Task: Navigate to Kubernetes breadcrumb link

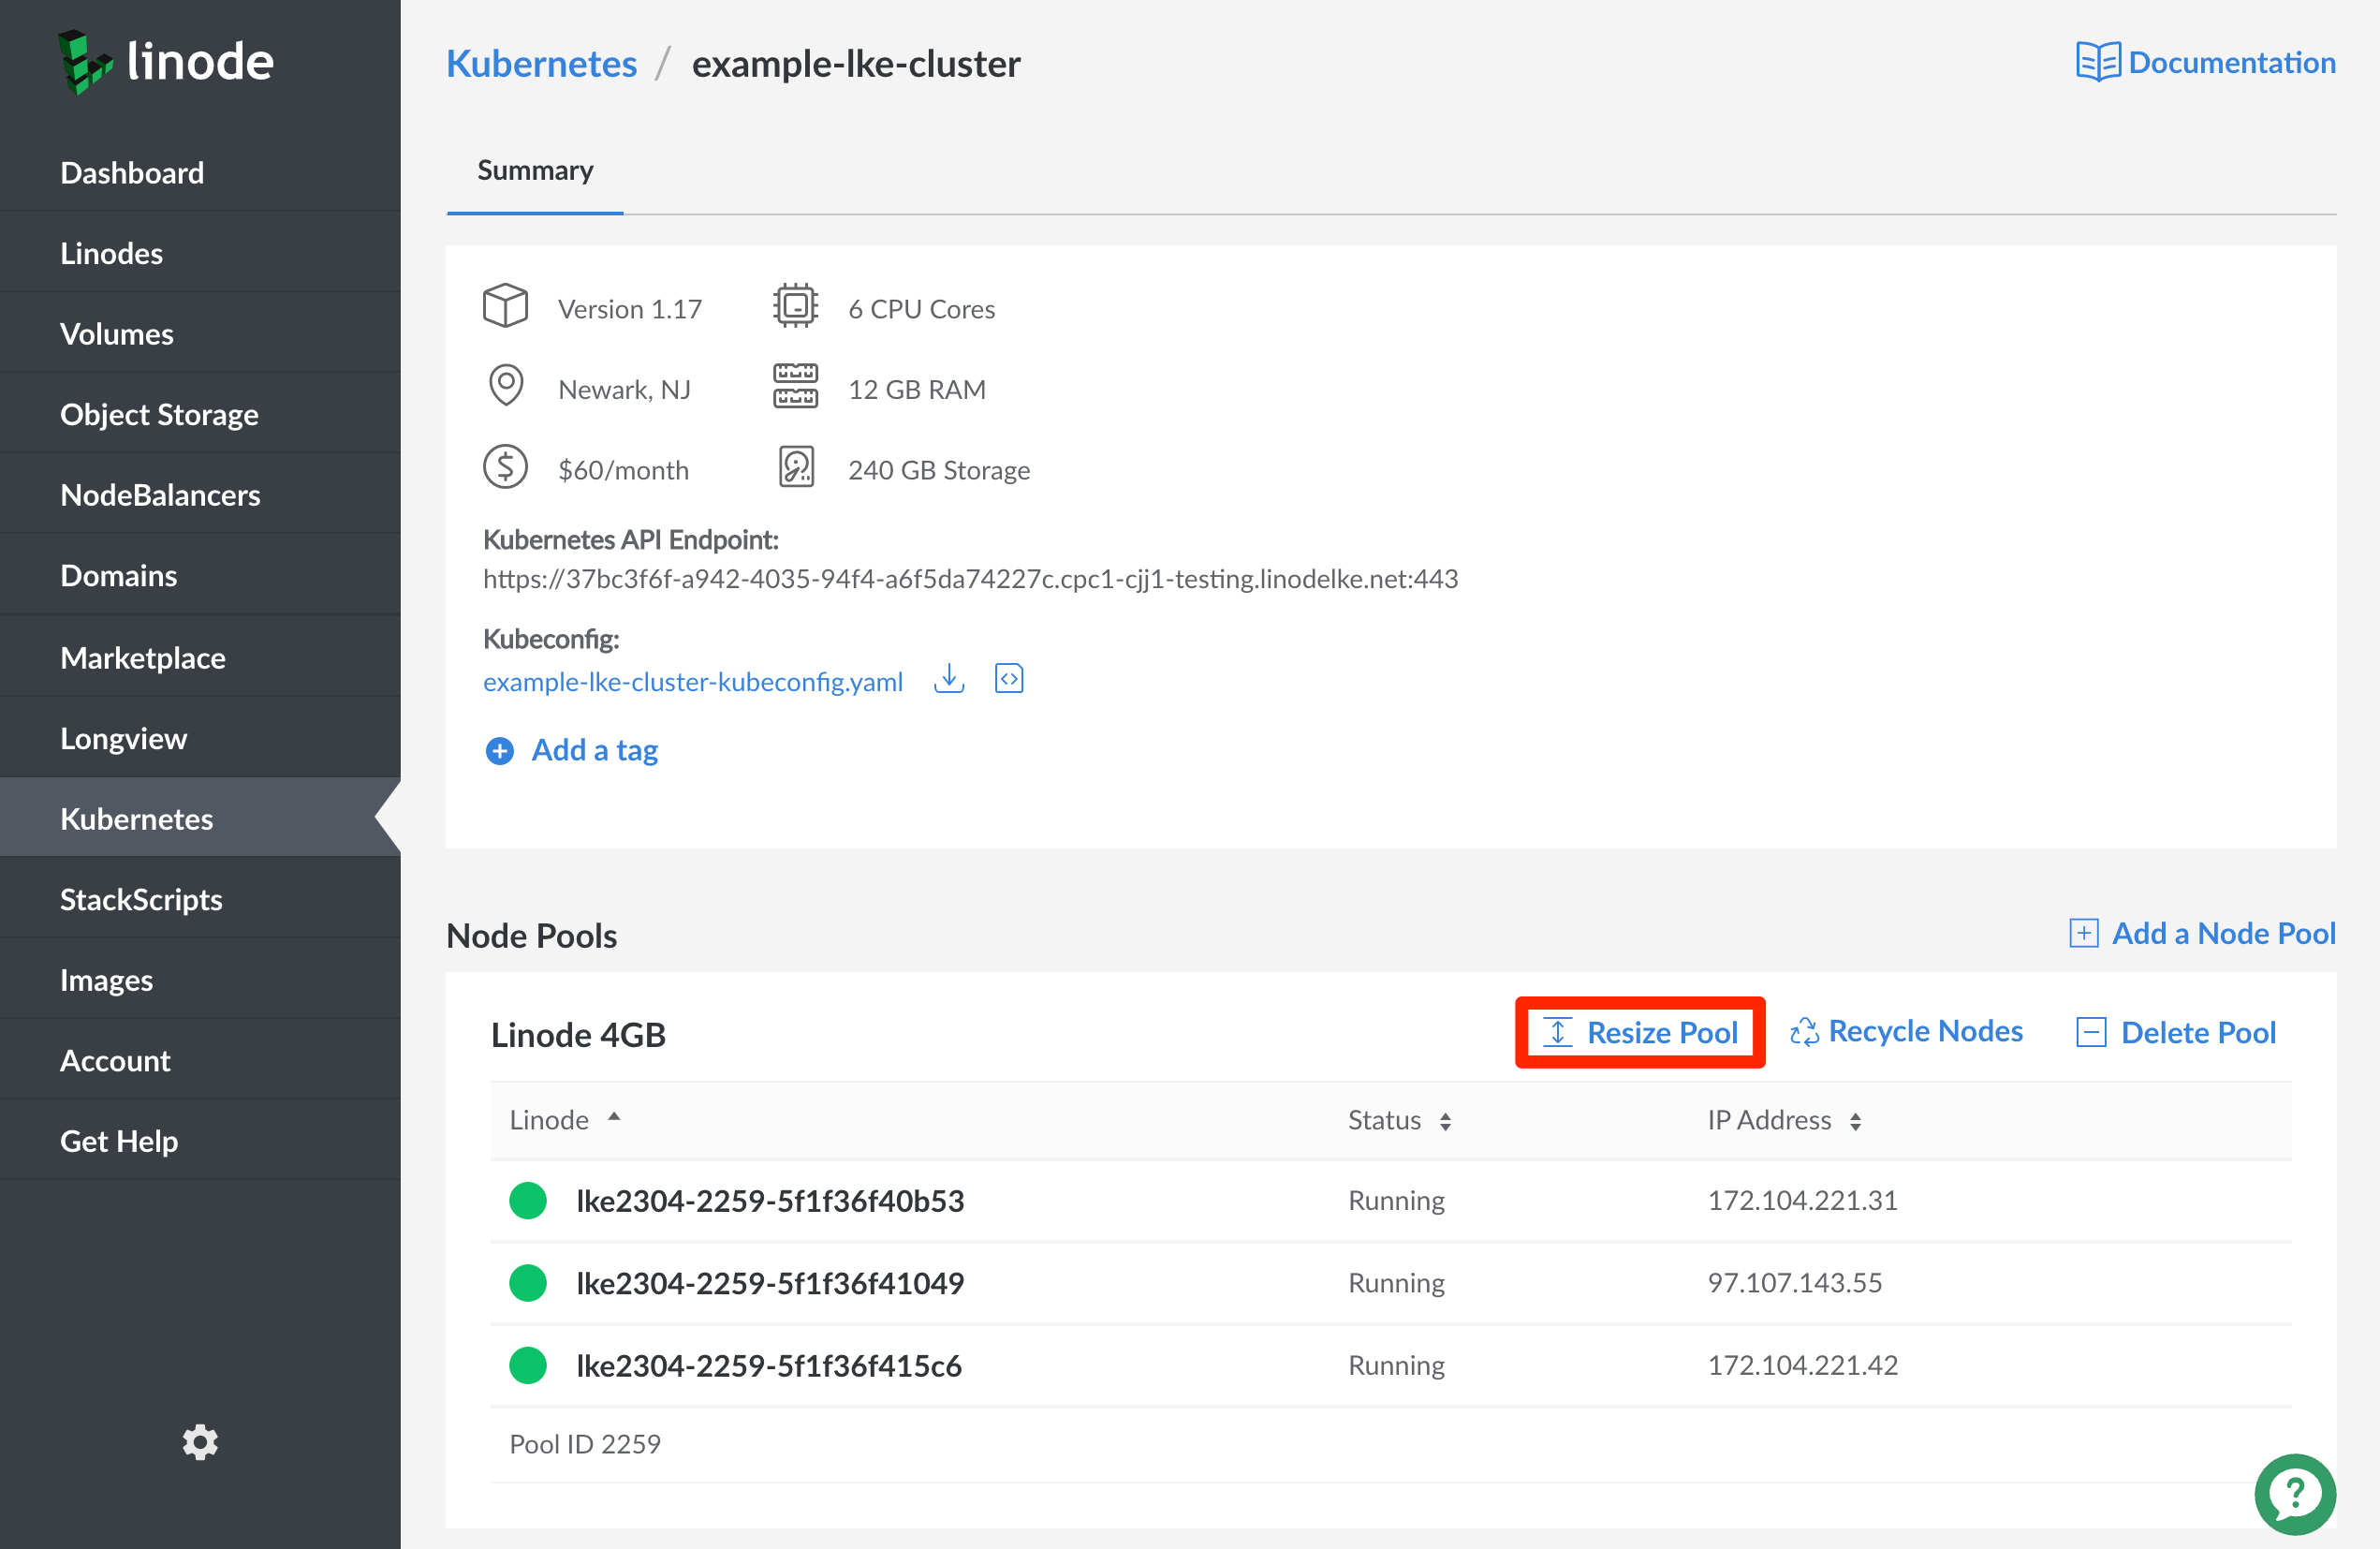Action: [541, 64]
